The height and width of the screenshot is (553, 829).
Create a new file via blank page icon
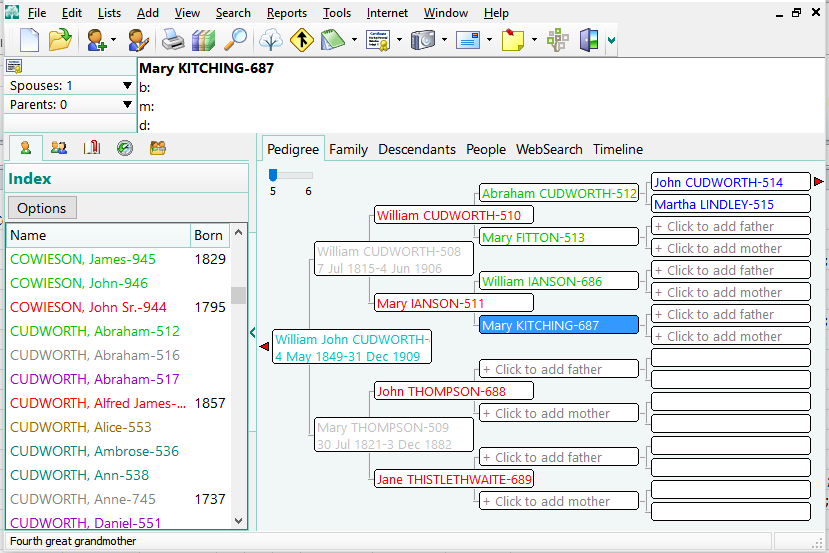(29, 40)
